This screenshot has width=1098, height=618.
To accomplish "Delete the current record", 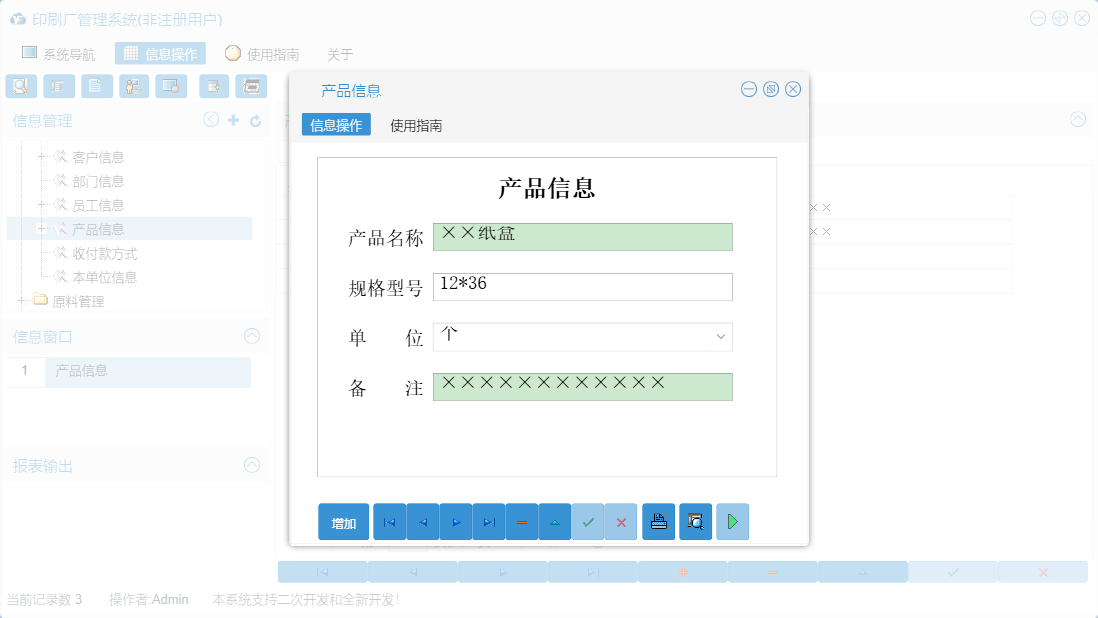I will tap(521, 521).
